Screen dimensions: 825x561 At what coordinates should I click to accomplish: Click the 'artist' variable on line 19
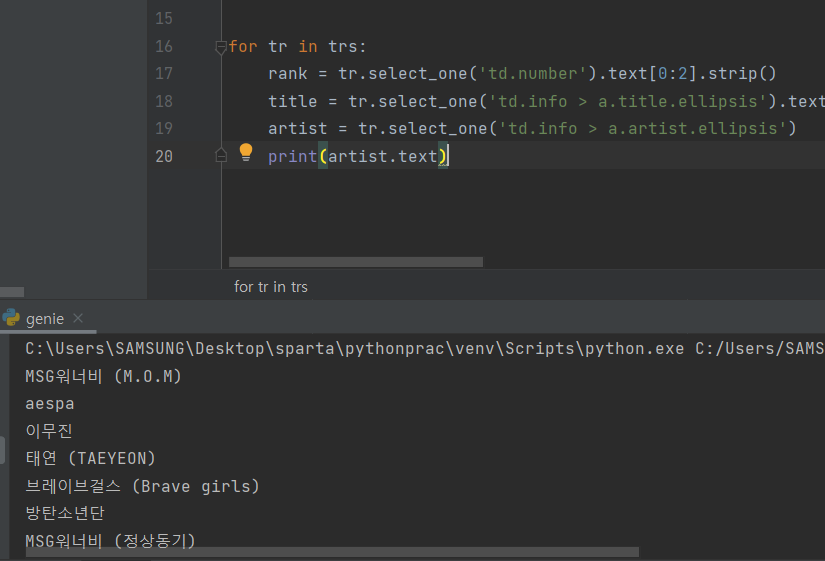click(x=297, y=128)
